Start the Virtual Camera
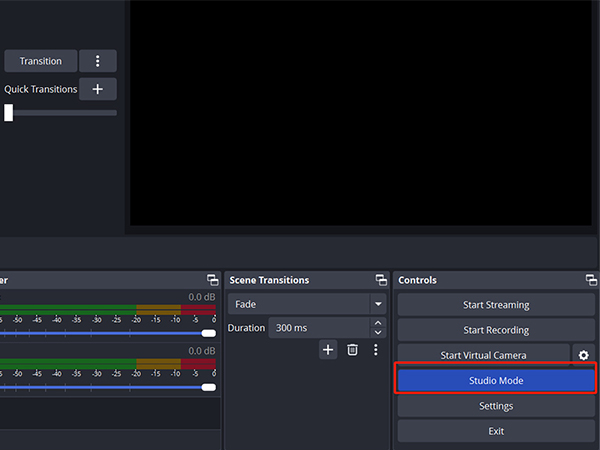Screen dimensions: 600x450 pyautogui.click(x=483, y=355)
